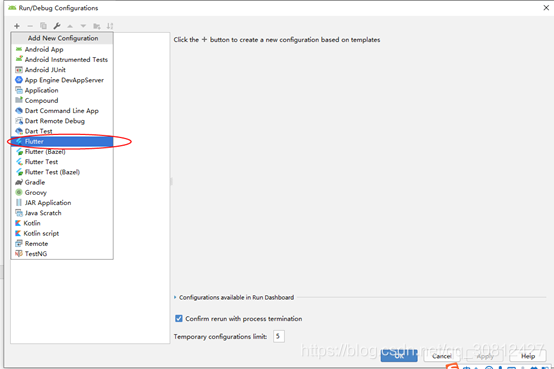Image resolution: width=554 pixels, height=369 pixels.
Task: Click the Move into folder icon
Action: pos(96,26)
